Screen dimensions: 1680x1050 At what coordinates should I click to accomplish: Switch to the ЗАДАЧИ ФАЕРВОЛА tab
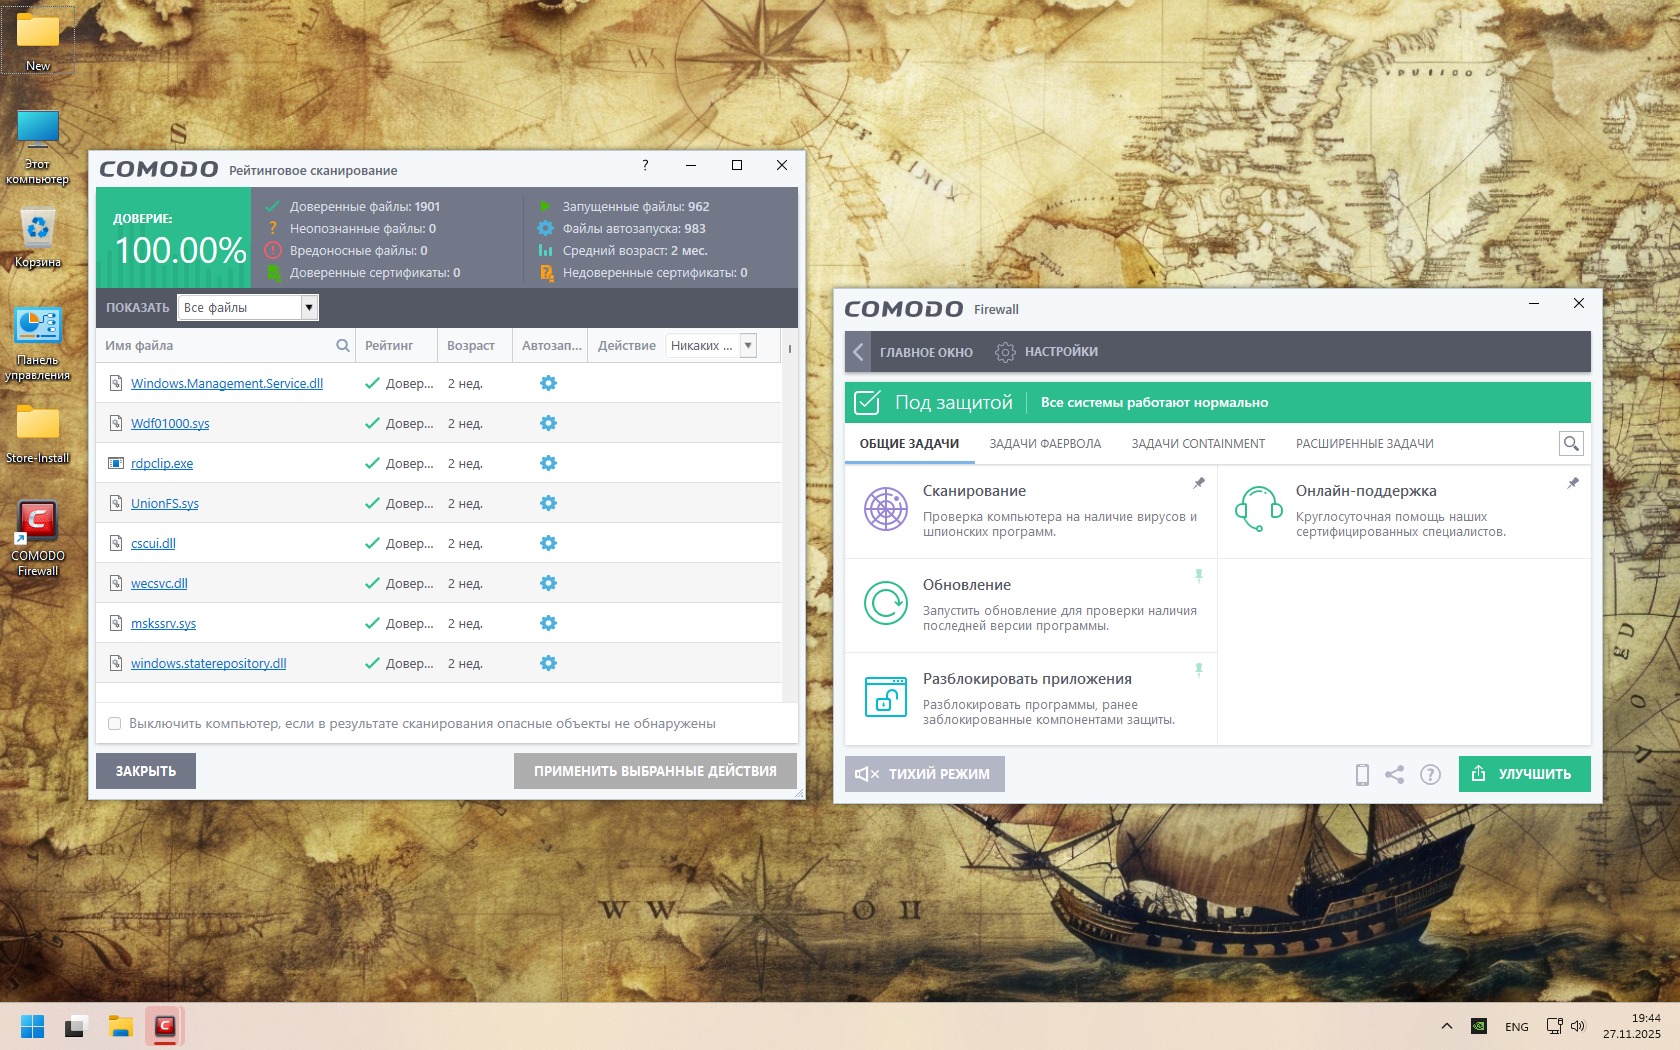(1045, 444)
